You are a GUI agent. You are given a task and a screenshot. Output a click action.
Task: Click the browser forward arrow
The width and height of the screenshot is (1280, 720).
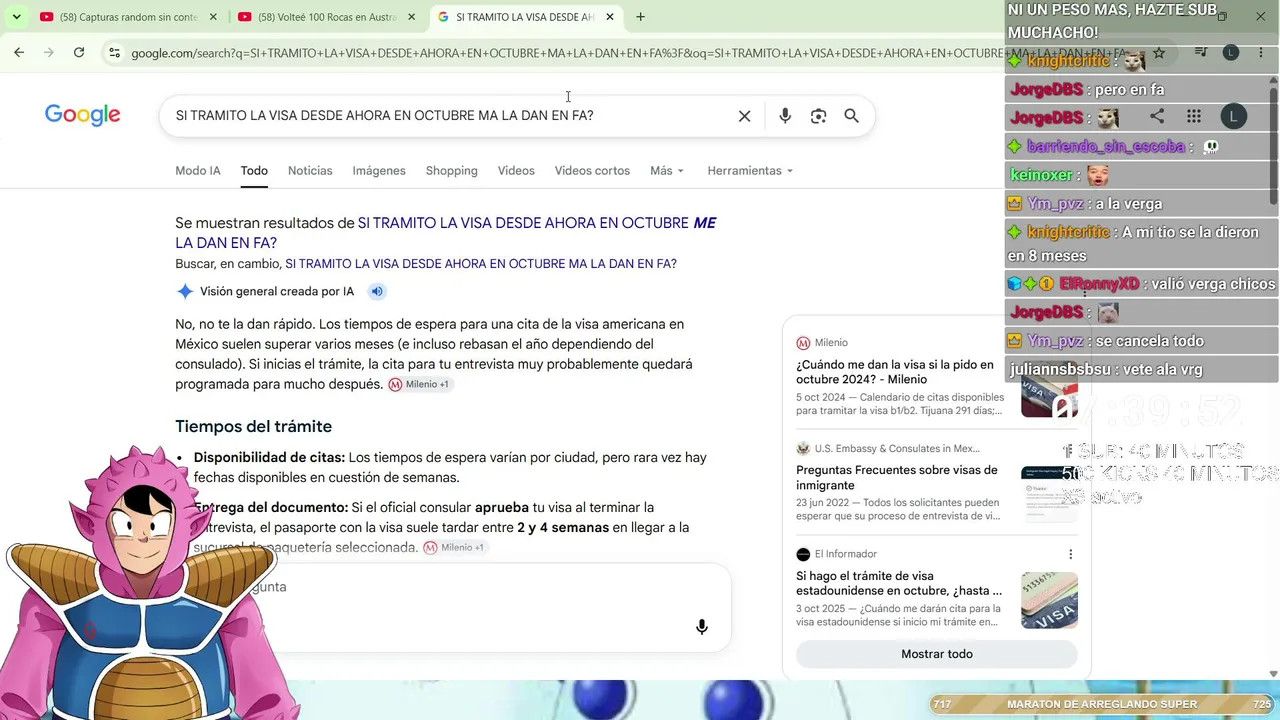pyautogui.click(x=49, y=53)
